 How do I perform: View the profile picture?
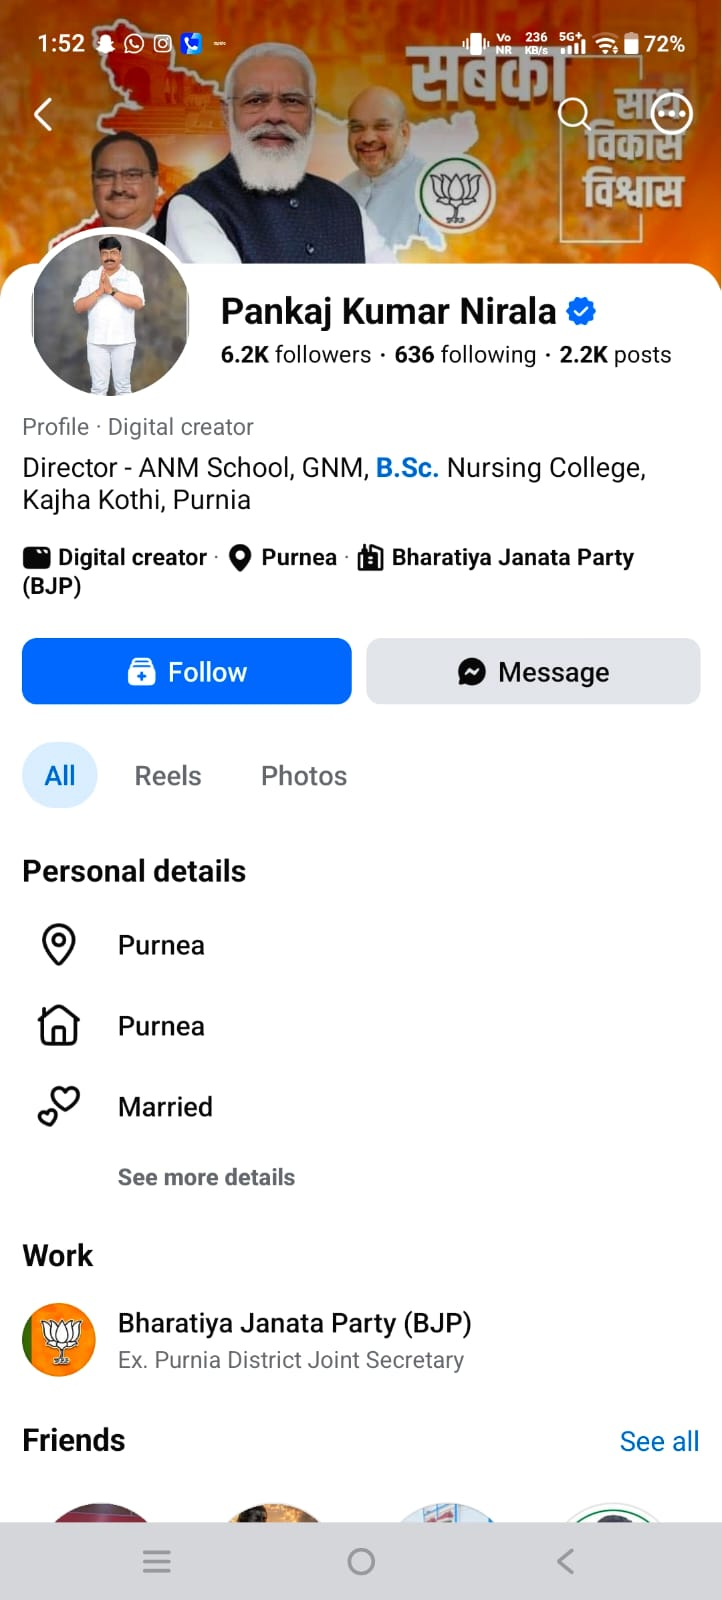point(110,314)
